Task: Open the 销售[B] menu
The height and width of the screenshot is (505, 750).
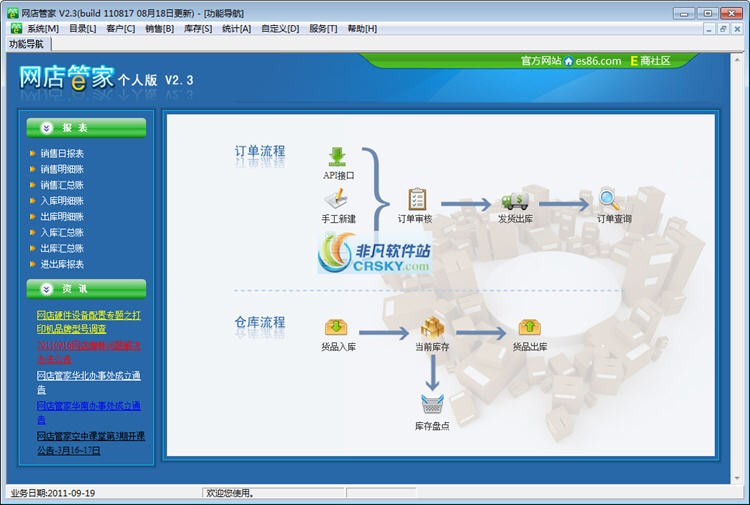Action: (x=159, y=29)
